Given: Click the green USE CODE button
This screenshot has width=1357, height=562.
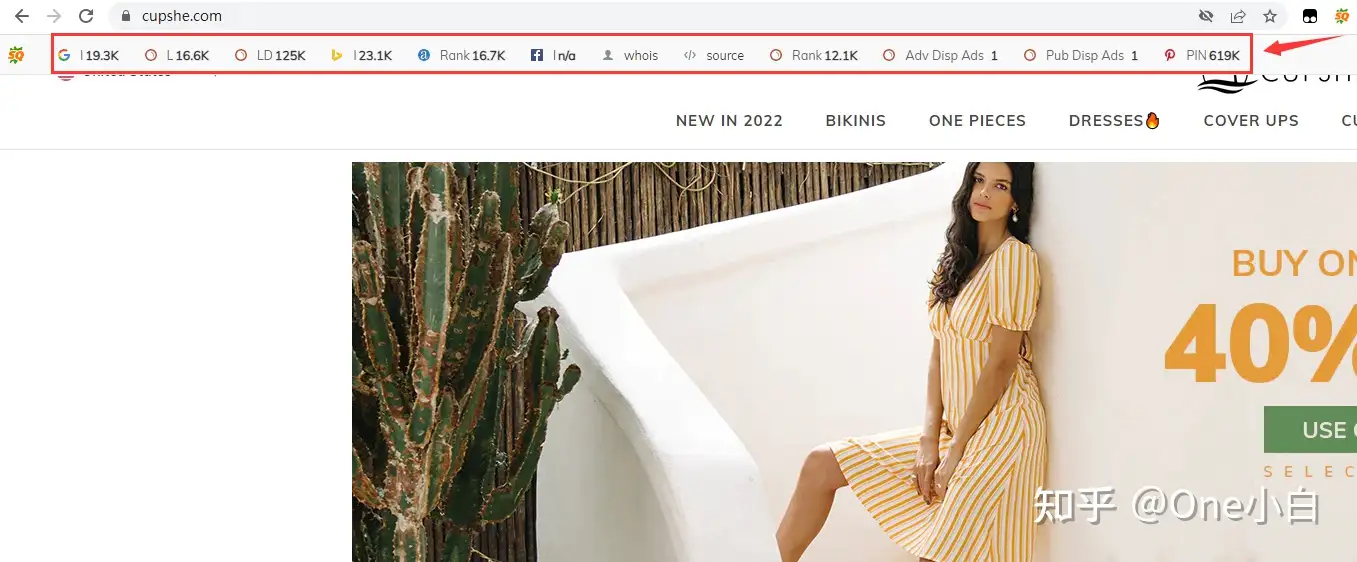Looking at the screenshot, I should tap(1310, 430).
